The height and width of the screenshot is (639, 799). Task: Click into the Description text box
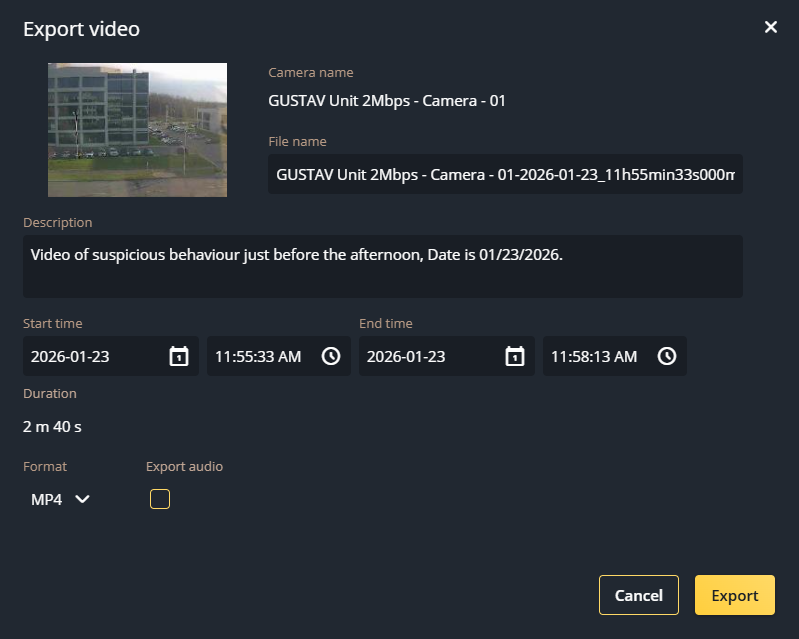pos(382,266)
